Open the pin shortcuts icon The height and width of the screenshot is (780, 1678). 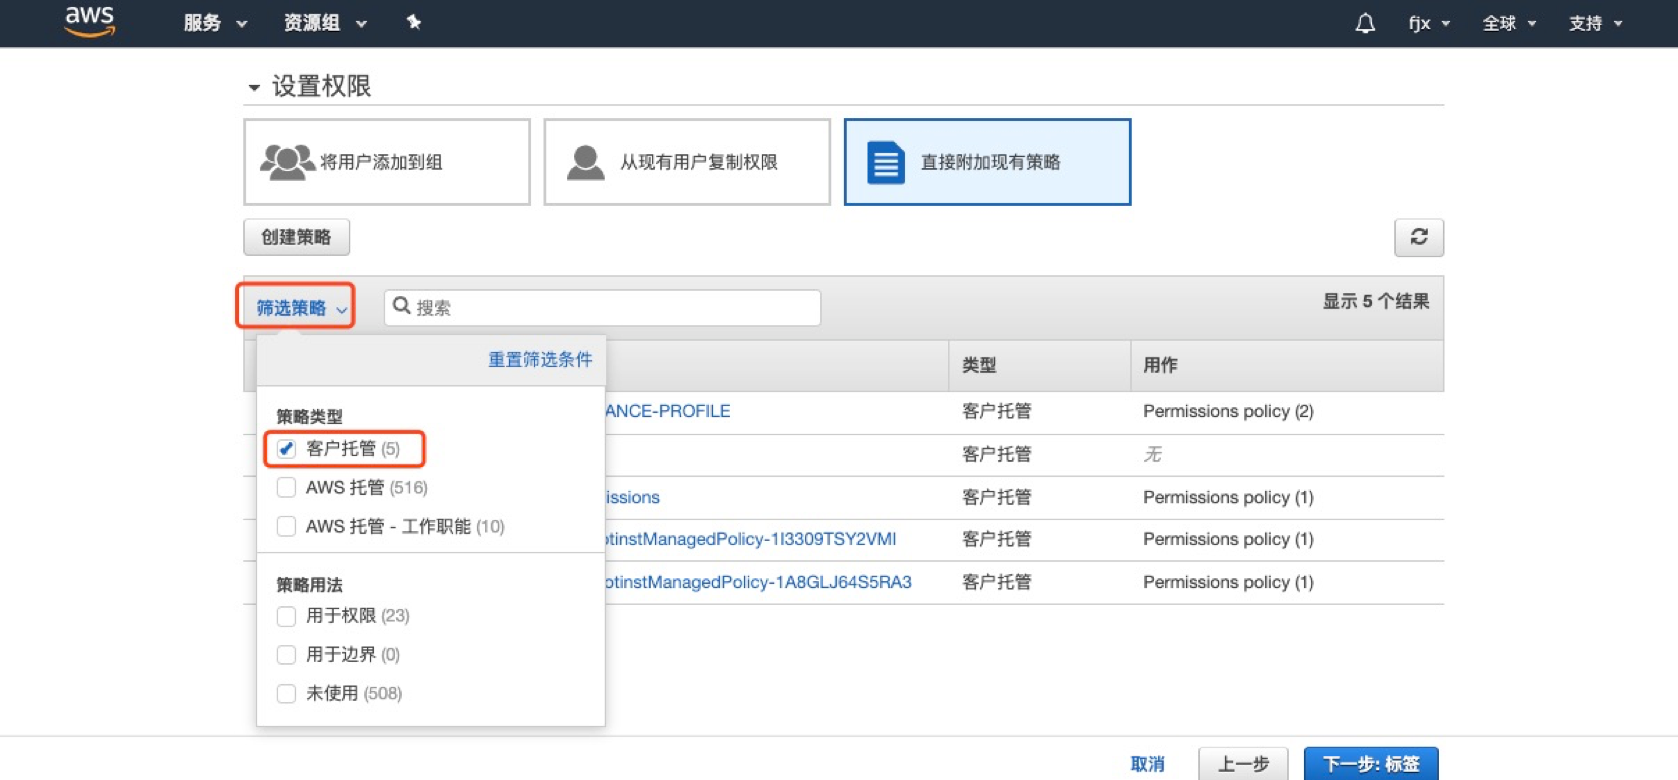point(414,22)
